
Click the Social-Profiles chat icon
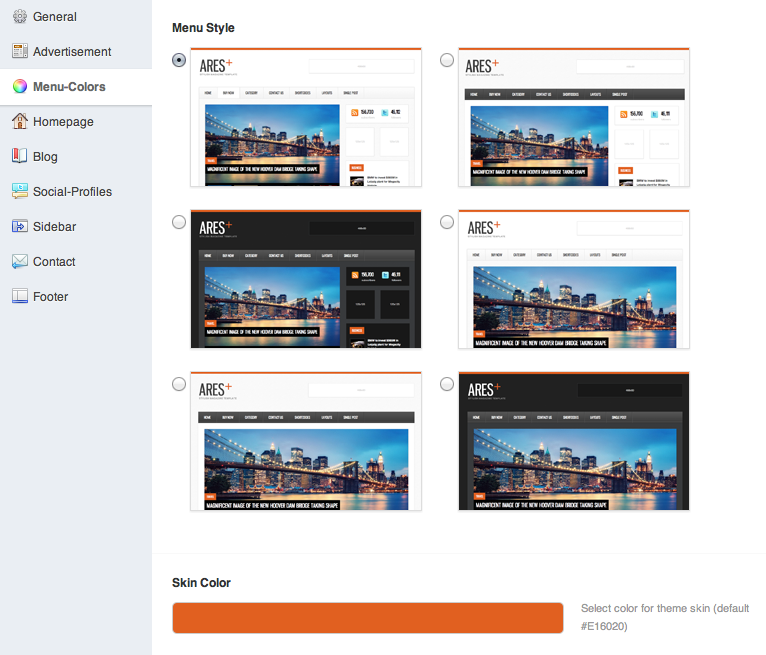(20, 191)
